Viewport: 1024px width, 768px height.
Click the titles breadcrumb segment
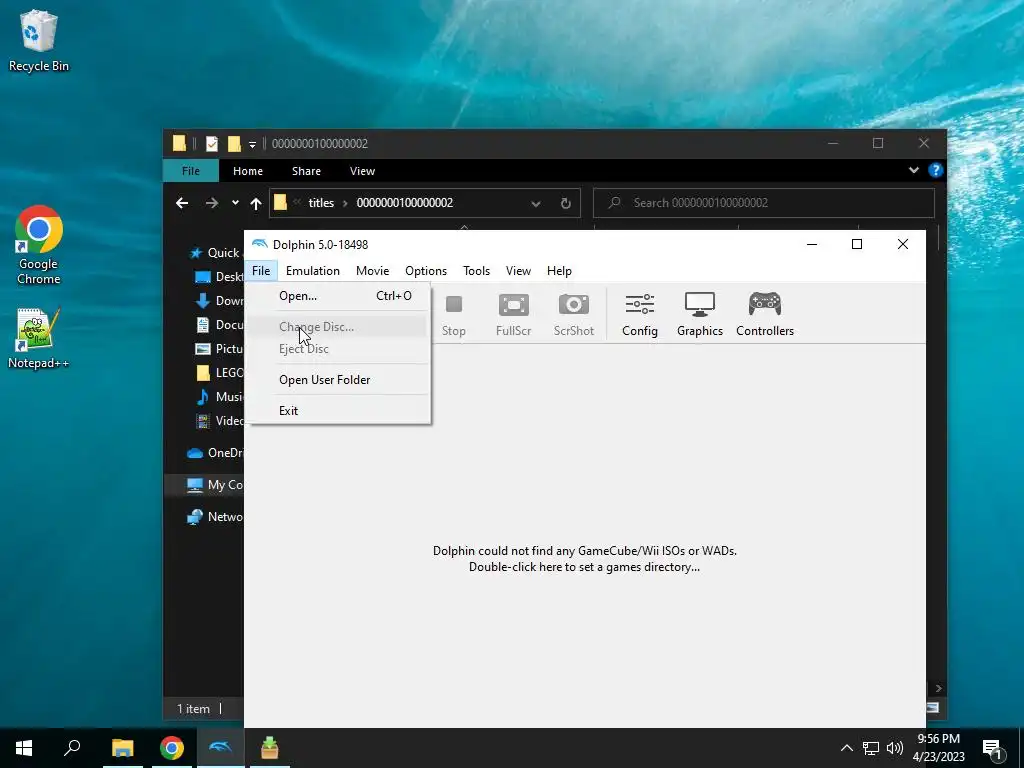click(321, 203)
